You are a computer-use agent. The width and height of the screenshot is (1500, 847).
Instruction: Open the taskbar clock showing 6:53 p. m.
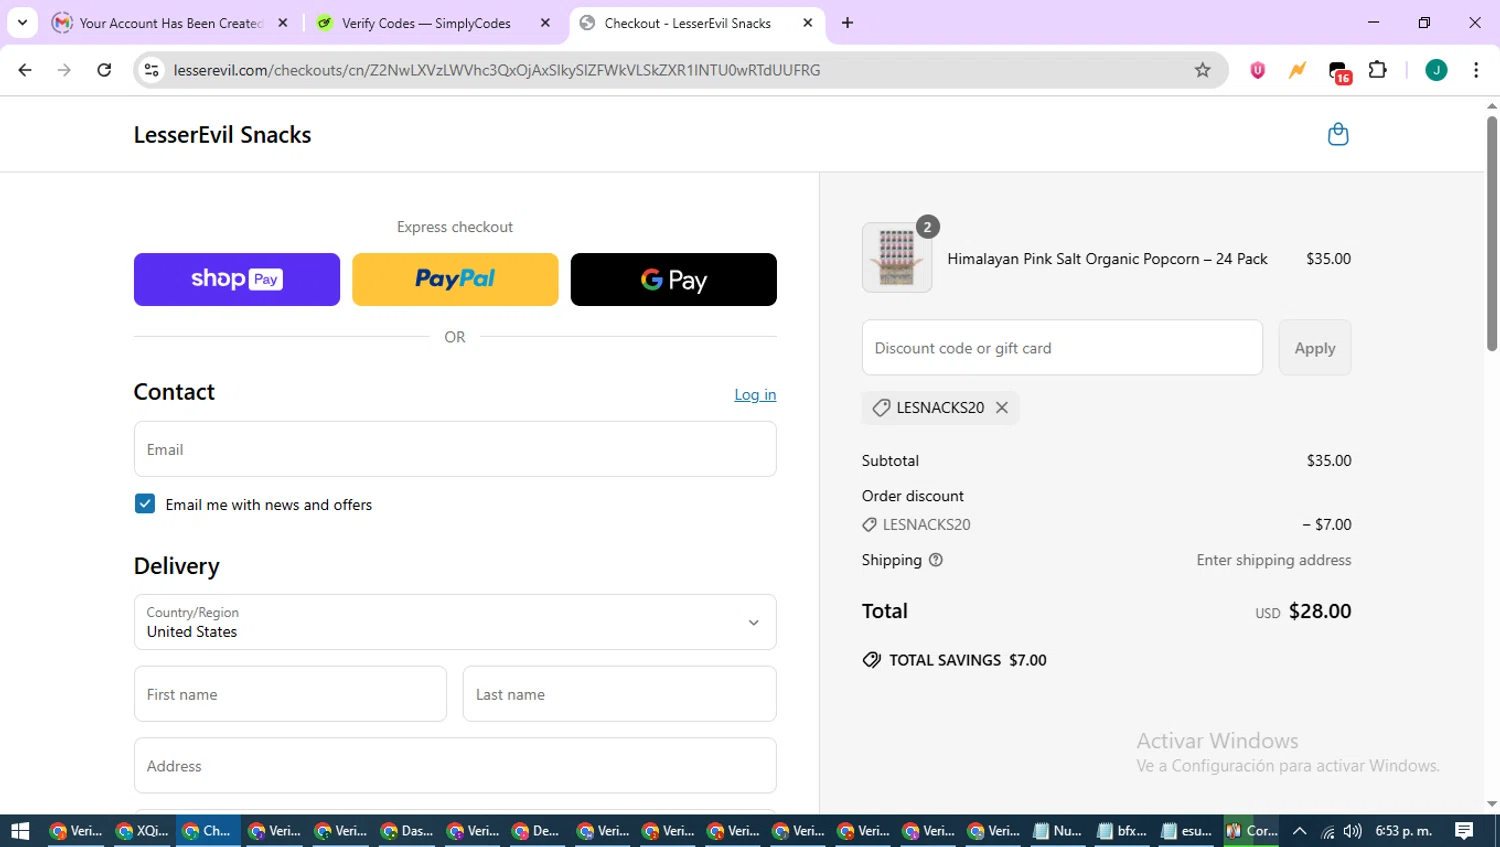[1403, 831]
